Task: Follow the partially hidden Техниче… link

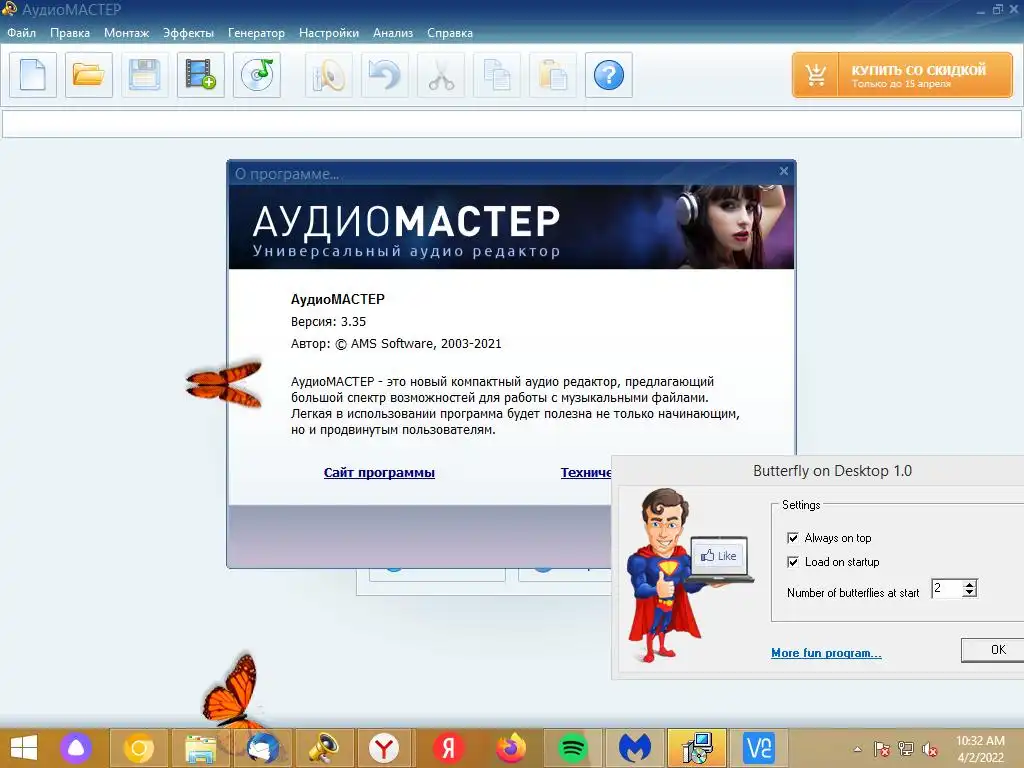Action: [x=586, y=472]
